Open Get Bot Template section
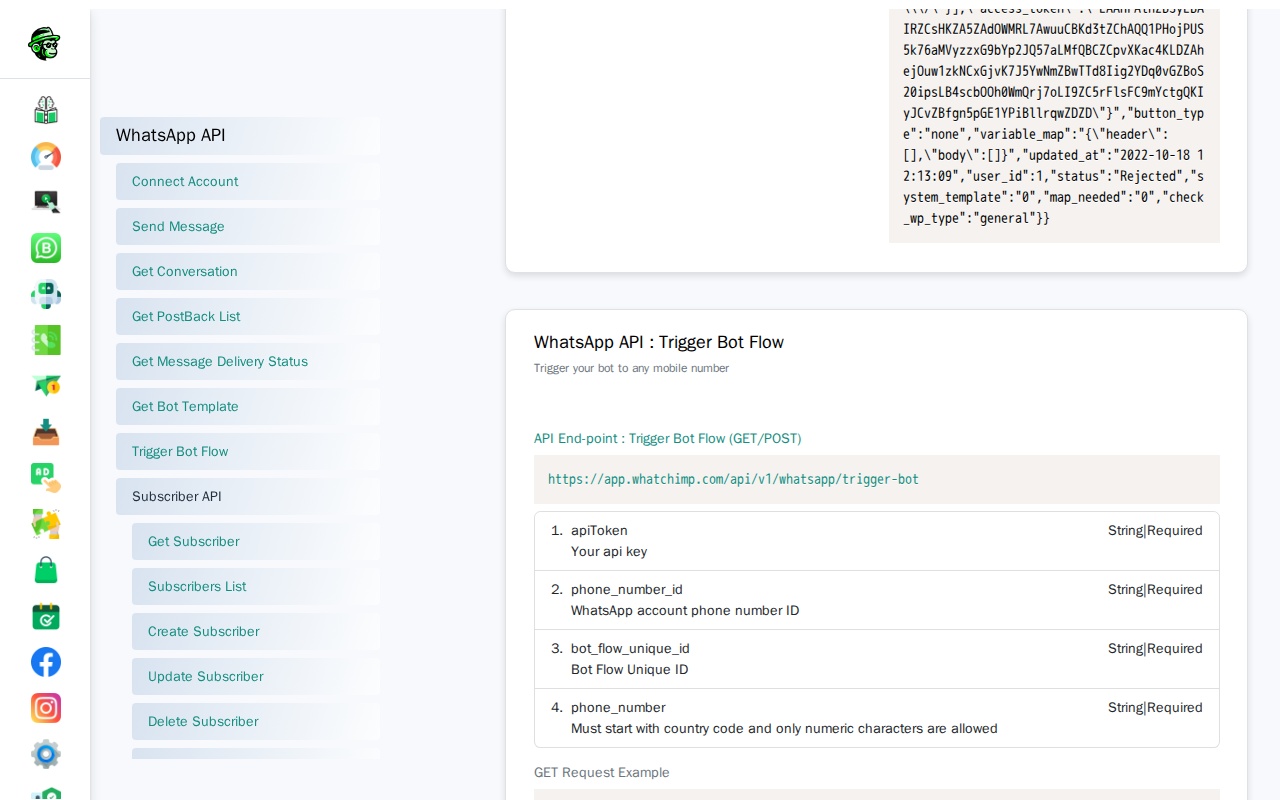The width and height of the screenshot is (1280, 800). [x=248, y=407]
